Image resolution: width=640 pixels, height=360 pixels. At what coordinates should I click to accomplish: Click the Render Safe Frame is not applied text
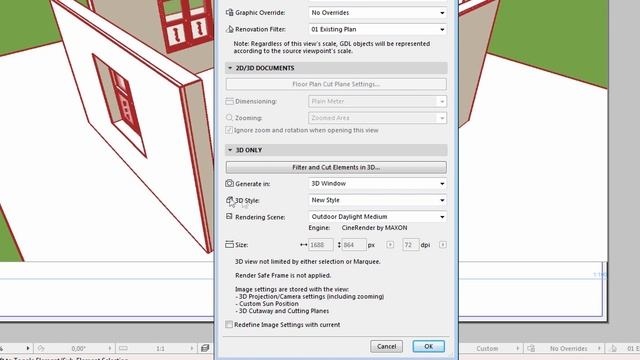pos(283,276)
